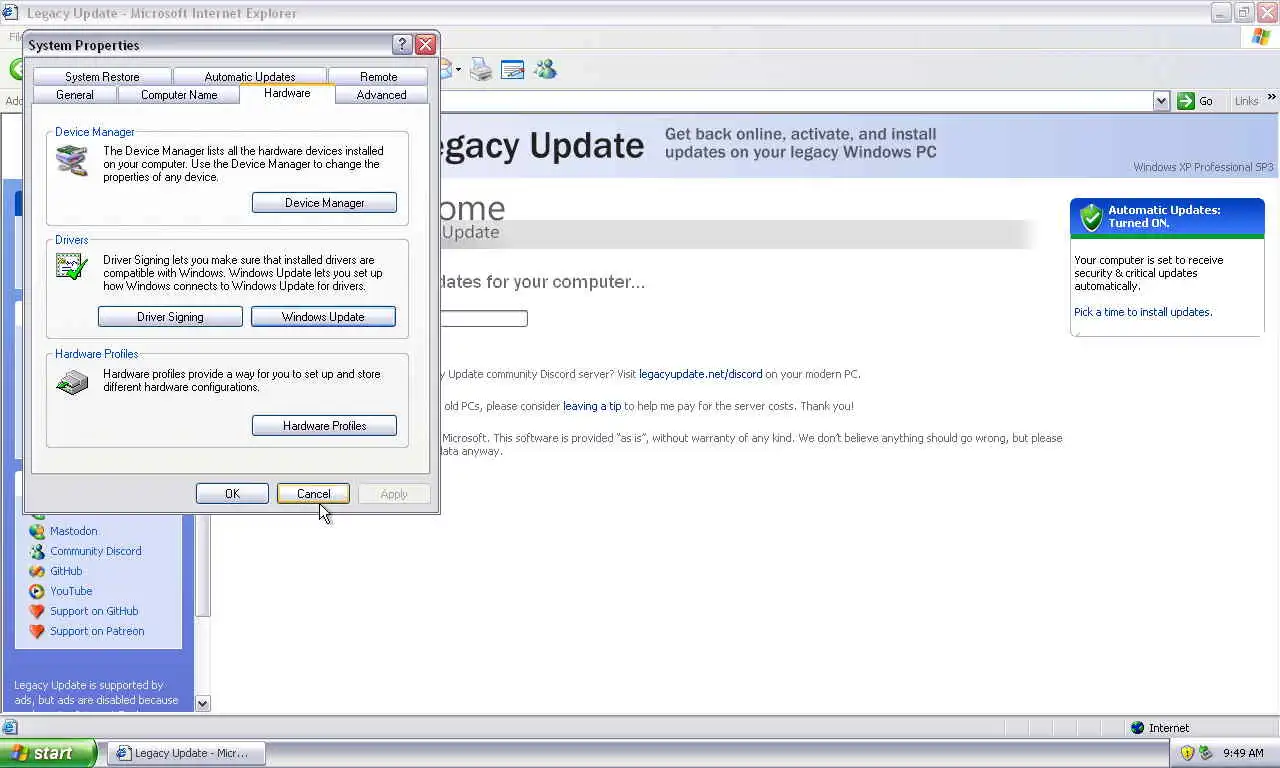
Task: Click the taskbar clock showing 9:49 AM
Action: (x=1243, y=753)
